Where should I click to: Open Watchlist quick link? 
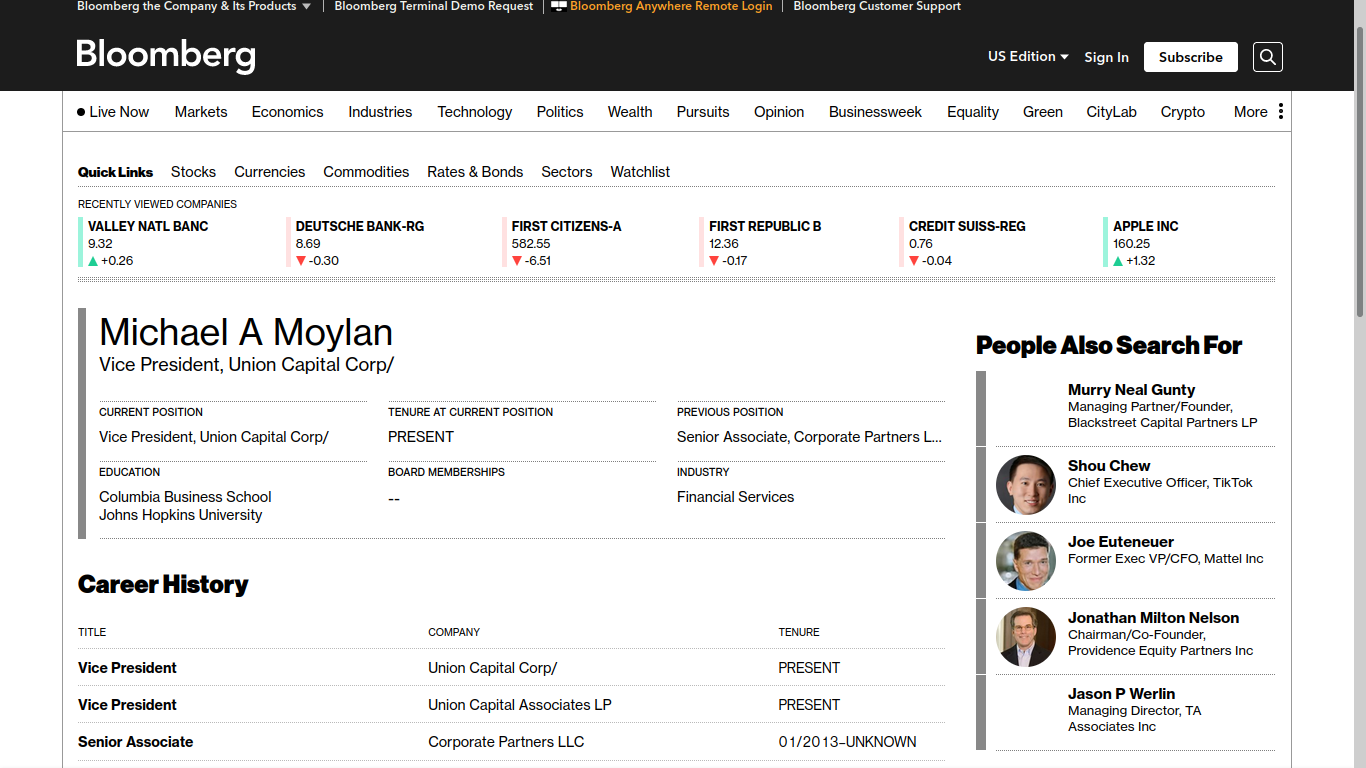pos(640,172)
